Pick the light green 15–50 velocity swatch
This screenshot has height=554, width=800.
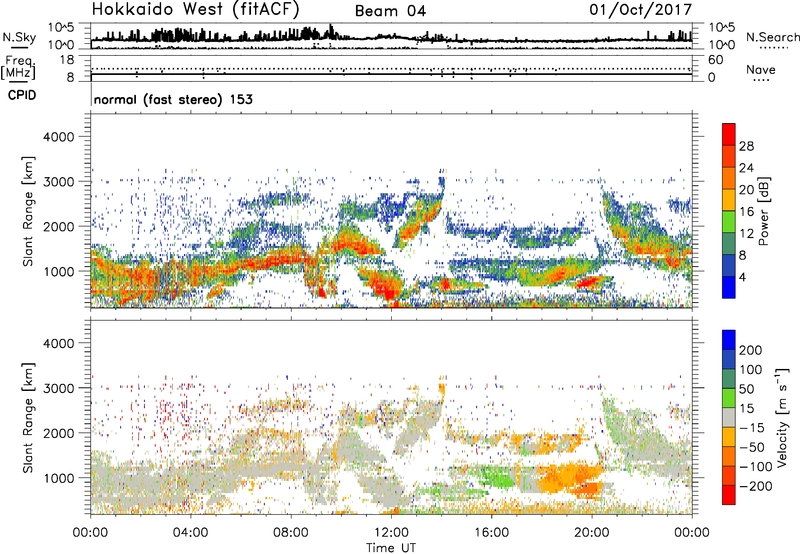point(729,398)
